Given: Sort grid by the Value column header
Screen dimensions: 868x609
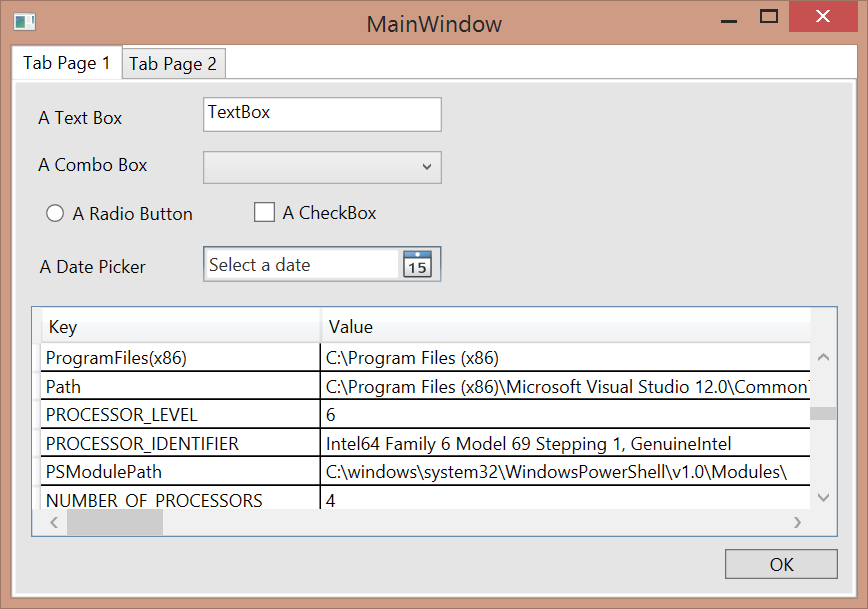Looking at the screenshot, I should (565, 327).
